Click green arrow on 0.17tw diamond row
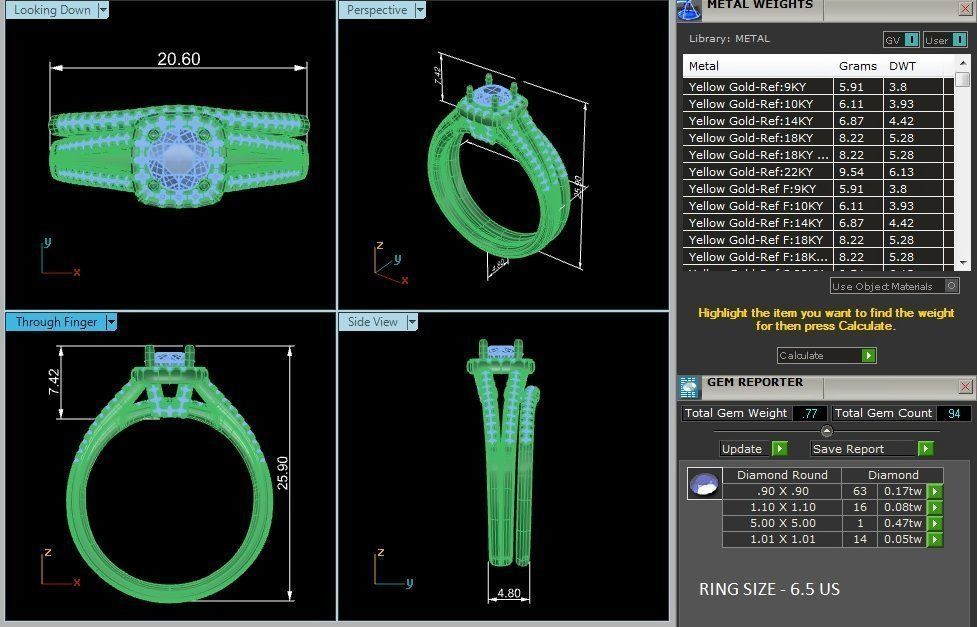This screenshot has height=627, width=977. 935,491
